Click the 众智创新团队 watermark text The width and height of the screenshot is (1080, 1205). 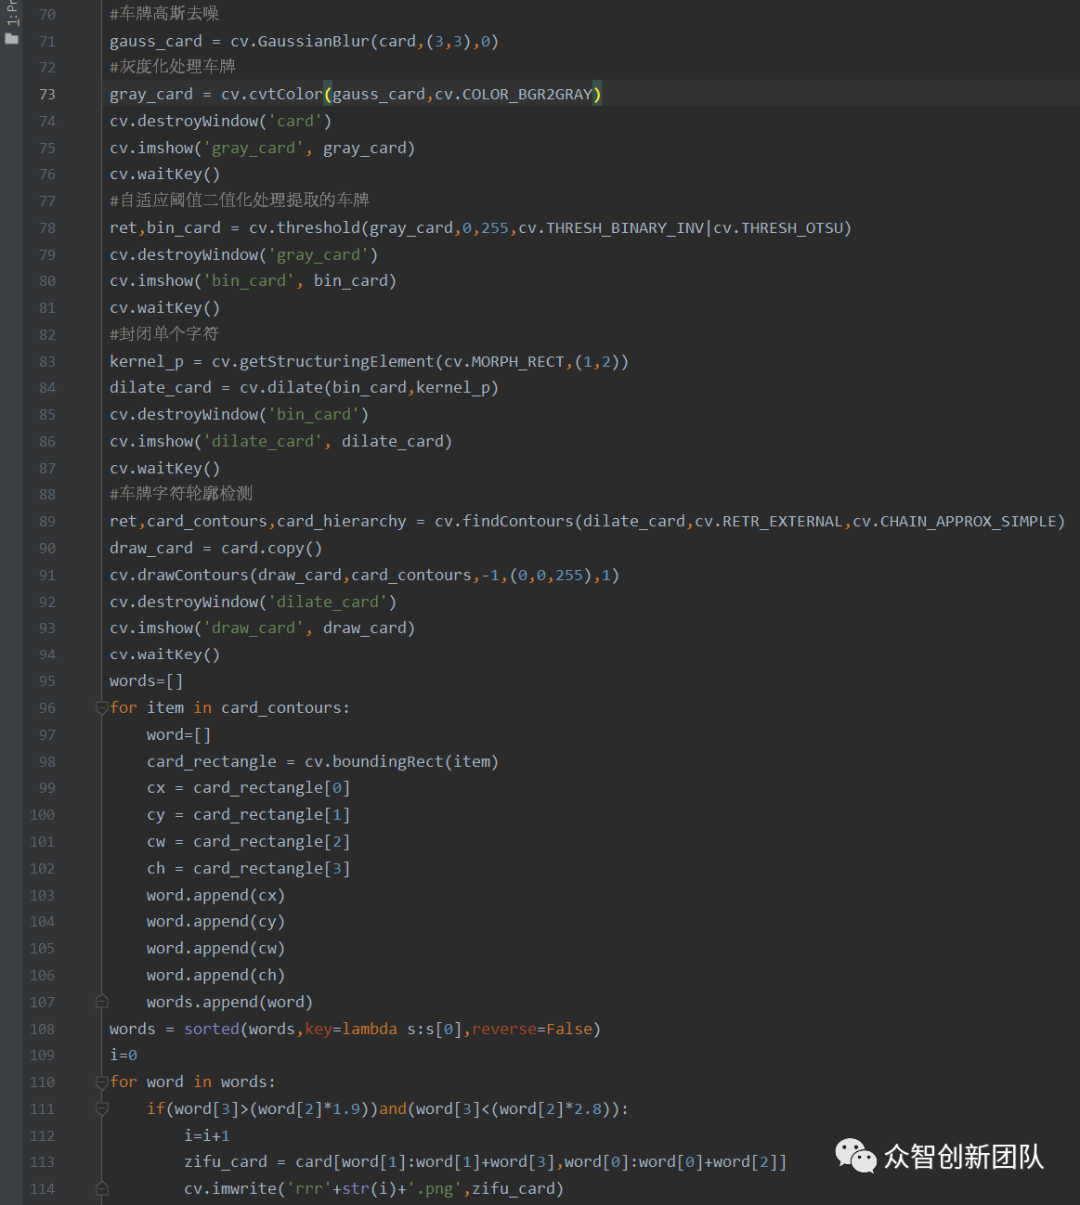point(963,1157)
